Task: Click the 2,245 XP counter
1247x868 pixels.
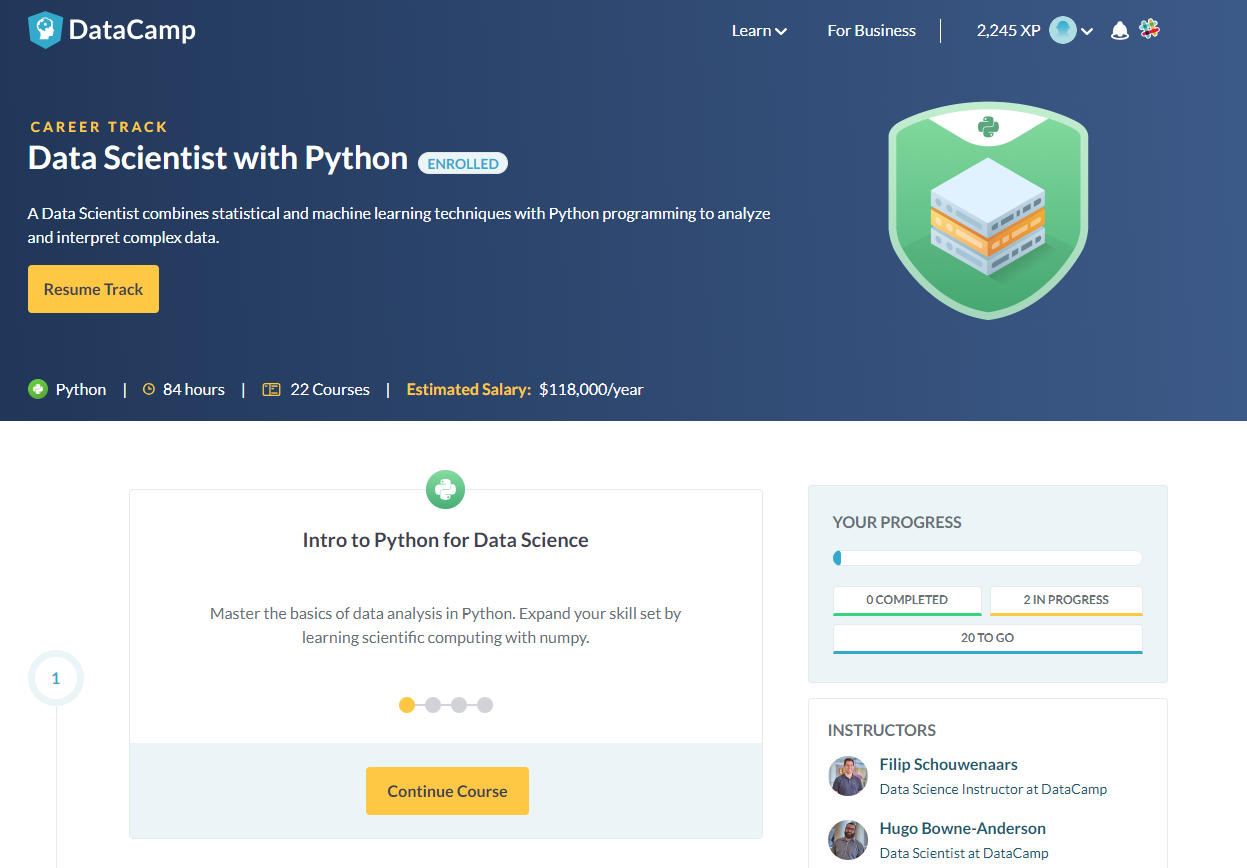Action: click(1008, 31)
